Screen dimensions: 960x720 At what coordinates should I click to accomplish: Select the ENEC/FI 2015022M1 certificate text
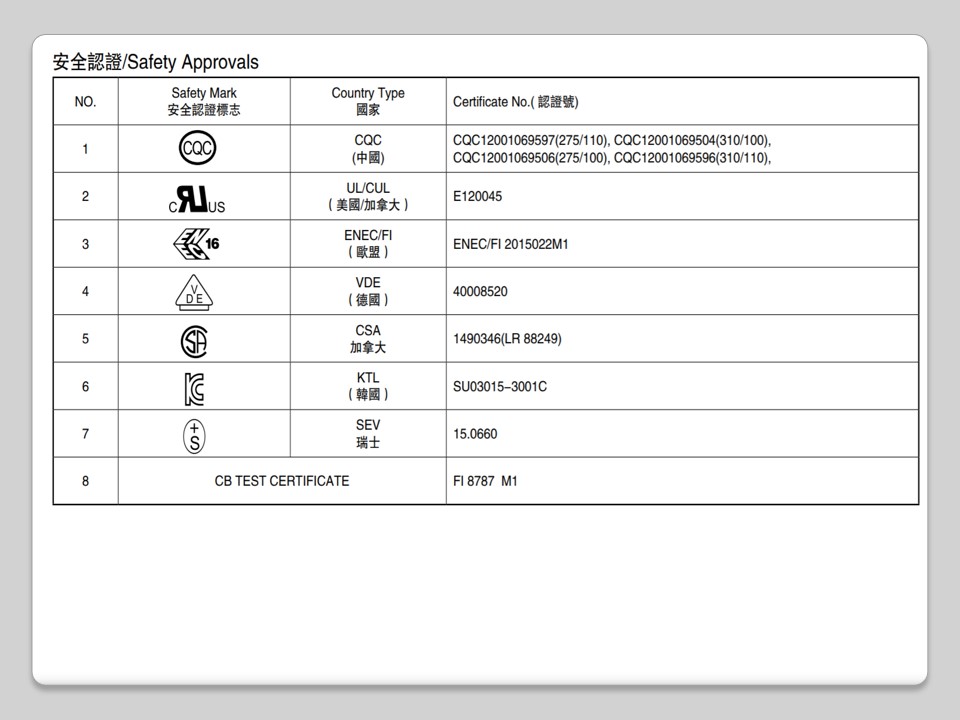[x=510, y=244]
